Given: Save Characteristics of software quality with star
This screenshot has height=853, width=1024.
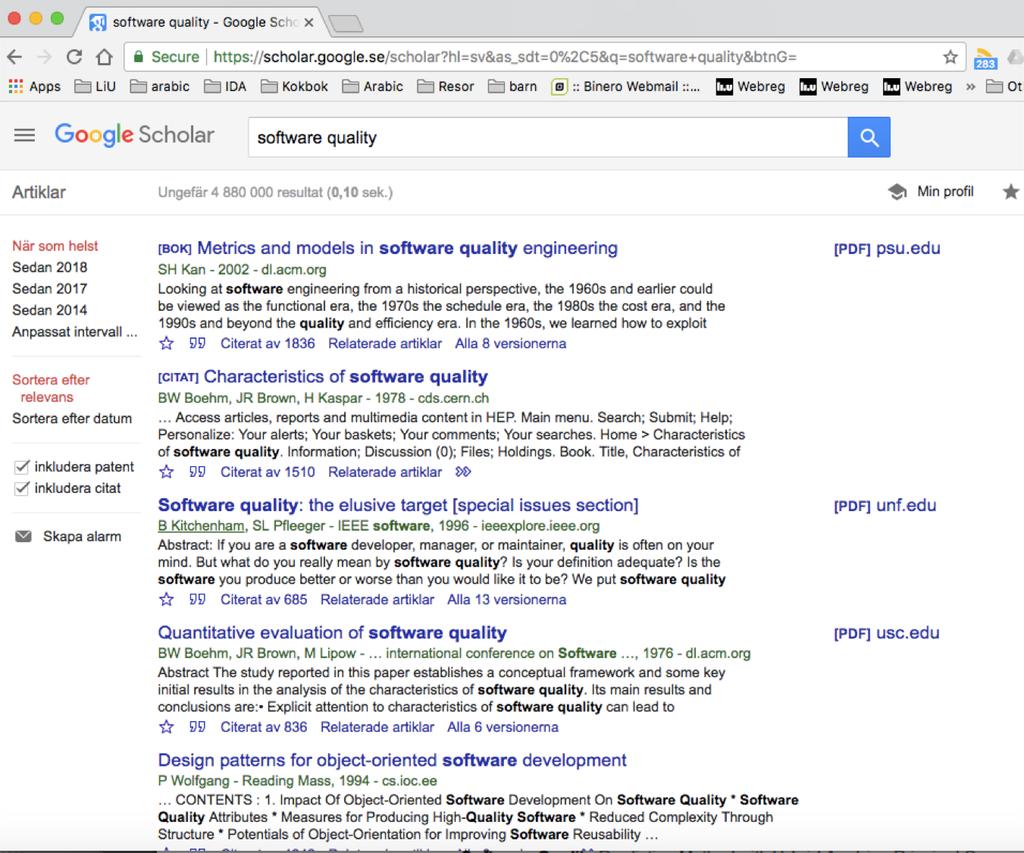Looking at the screenshot, I should click(167, 472).
